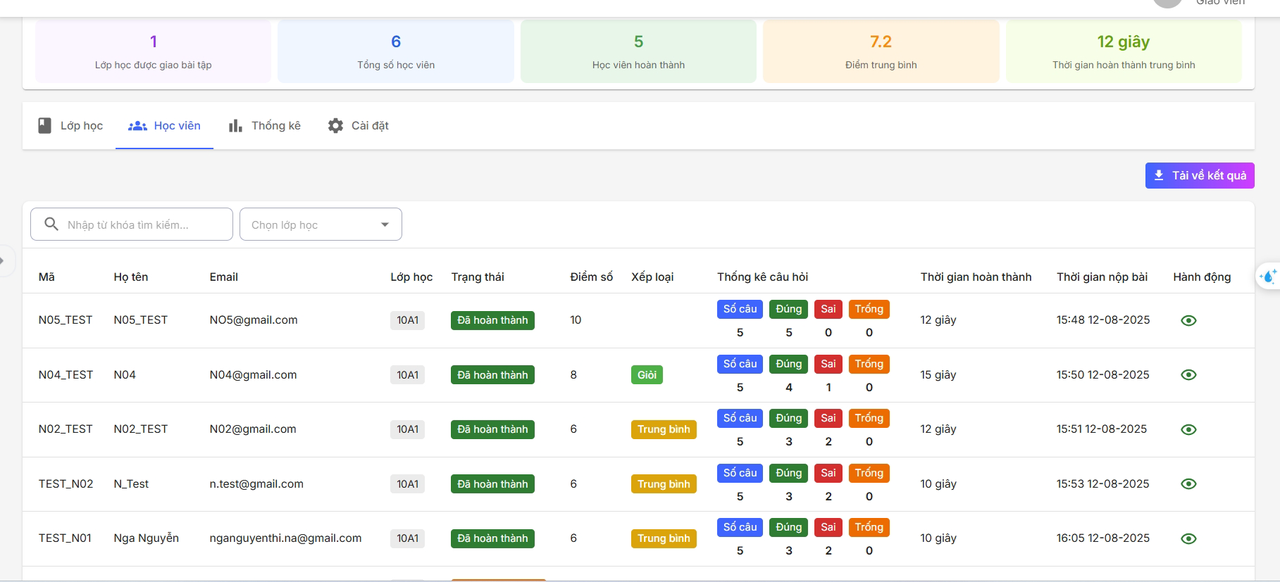Click the Điểm trung bình 7.2 card
This screenshot has height=582, width=1280.
tap(881, 51)
